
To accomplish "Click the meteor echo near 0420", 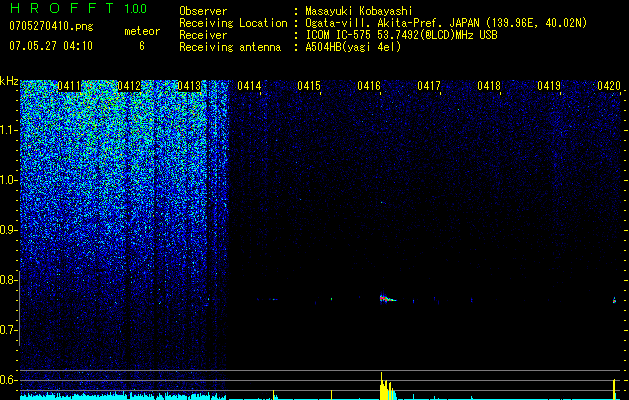I will (x=614, y=300).
